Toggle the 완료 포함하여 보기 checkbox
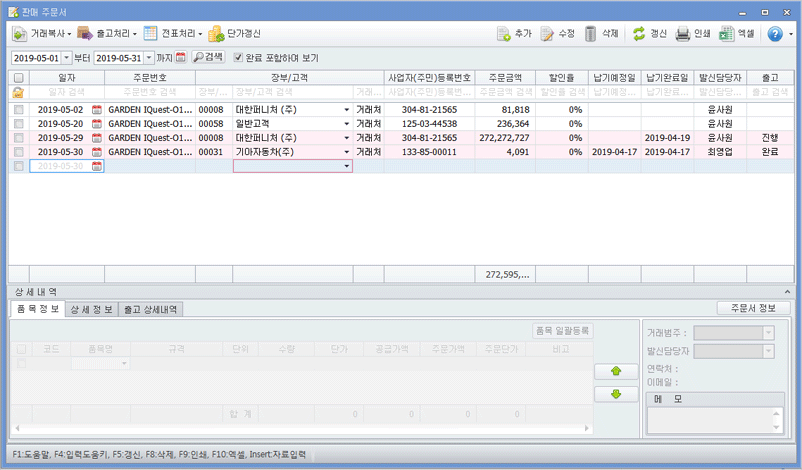Viewport: 802px width, 470px height. pos(238,58)
